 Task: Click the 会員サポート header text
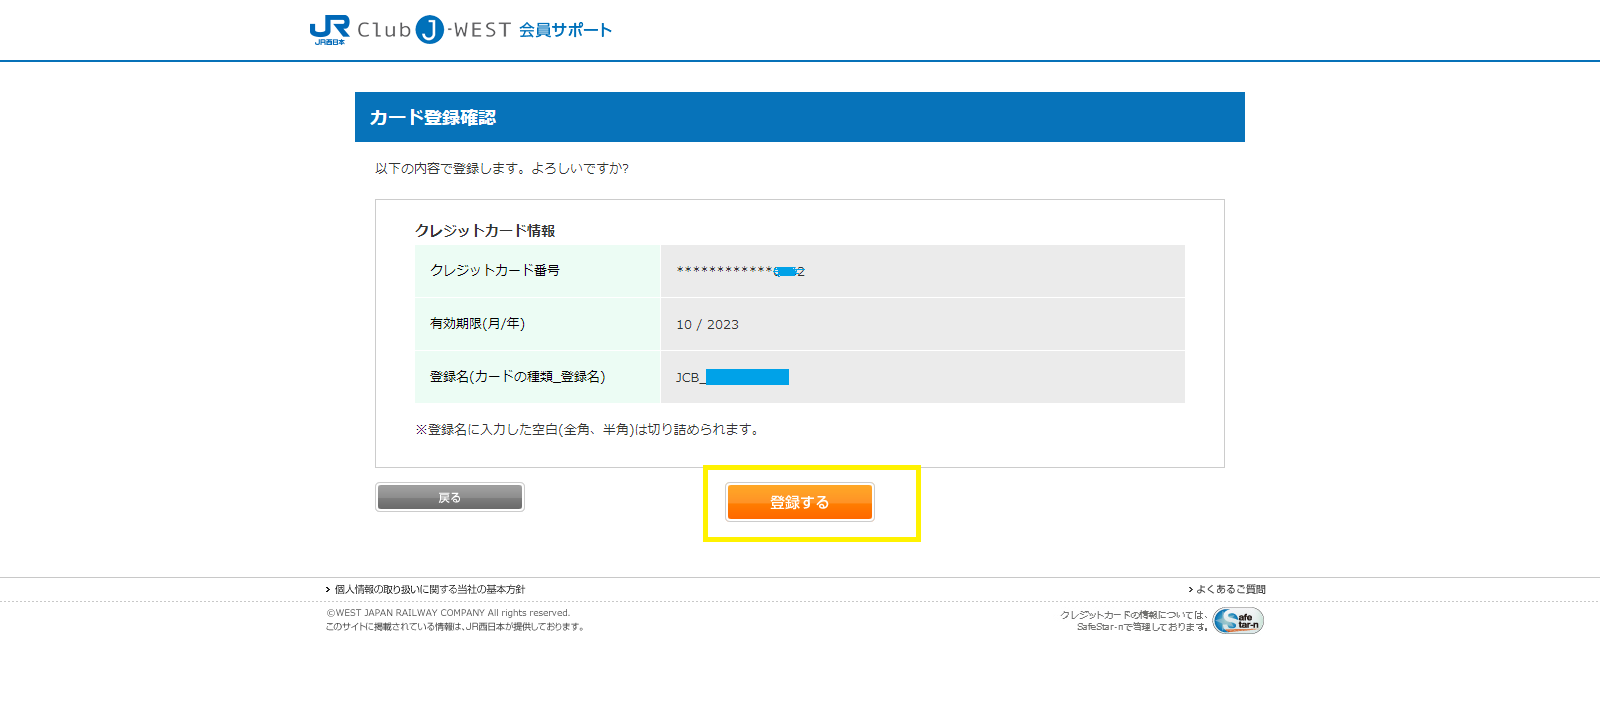tap(565, 30)
